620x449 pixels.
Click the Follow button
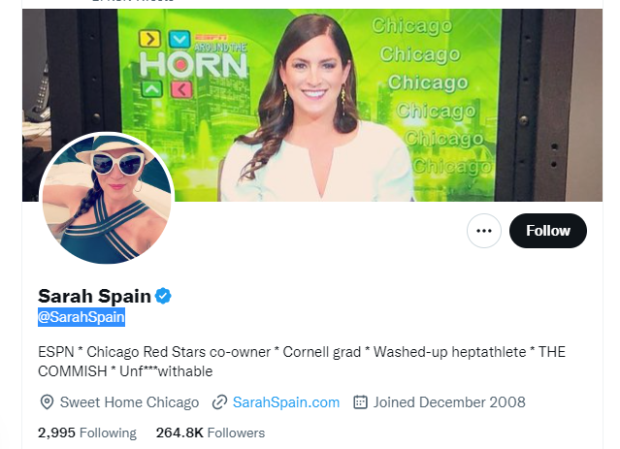click(x=548, y=231)
